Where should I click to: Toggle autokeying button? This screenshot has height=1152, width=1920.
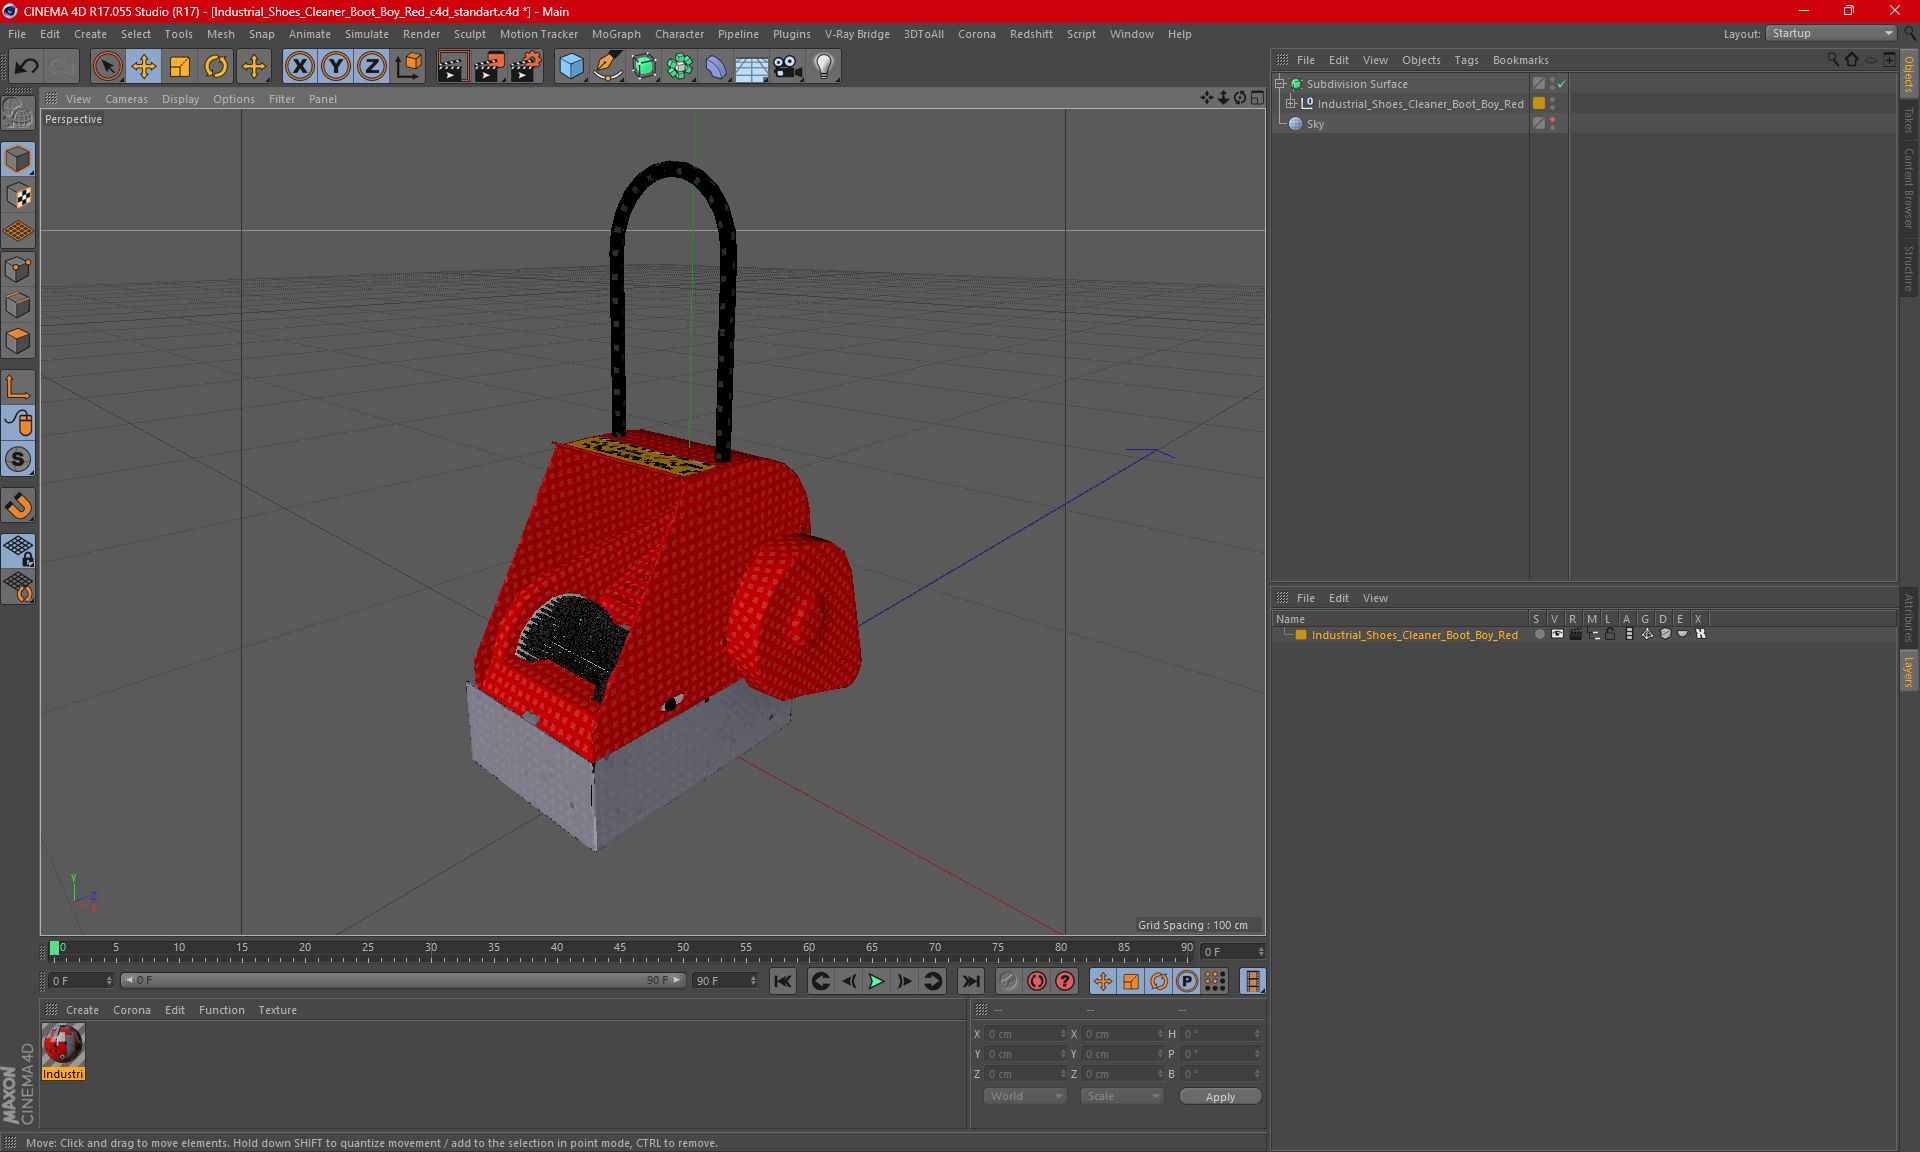click(x=1037, y=981)
